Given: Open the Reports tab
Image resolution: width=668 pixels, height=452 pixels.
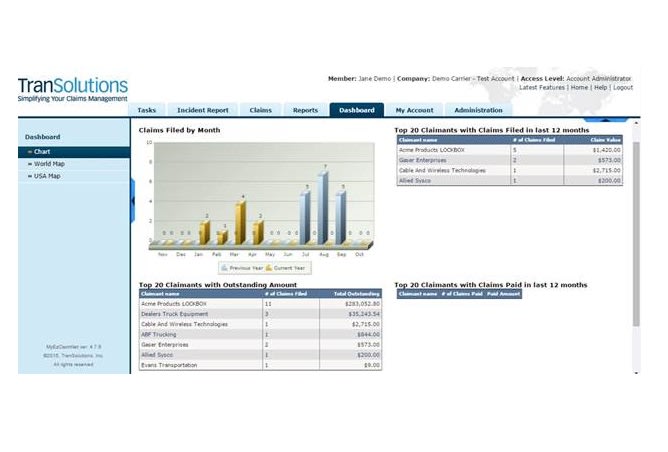Looking at the screenshot, I should pyautogui.click(x=305, y=110).
